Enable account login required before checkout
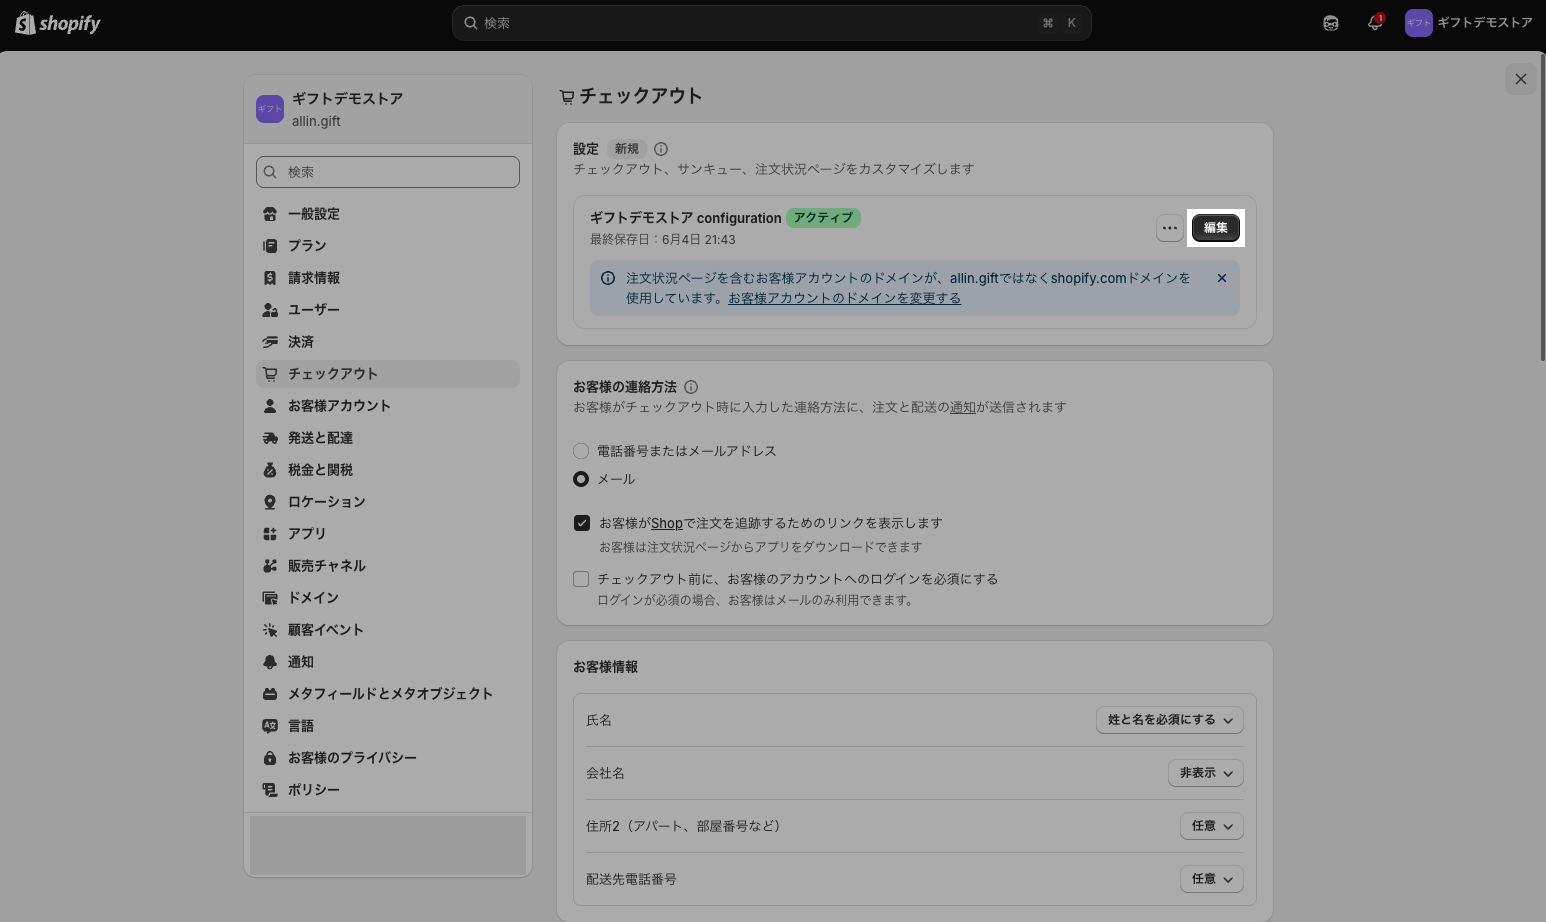 pyautogui.click(x=581, y=579)
